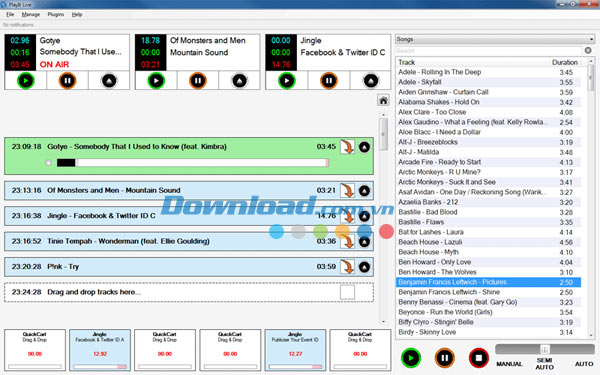Image resolution: width=600 pixels, height=375 pixels.
Task: Click orange arrow on Tinie Tempah row
Action: click(347, 241)
